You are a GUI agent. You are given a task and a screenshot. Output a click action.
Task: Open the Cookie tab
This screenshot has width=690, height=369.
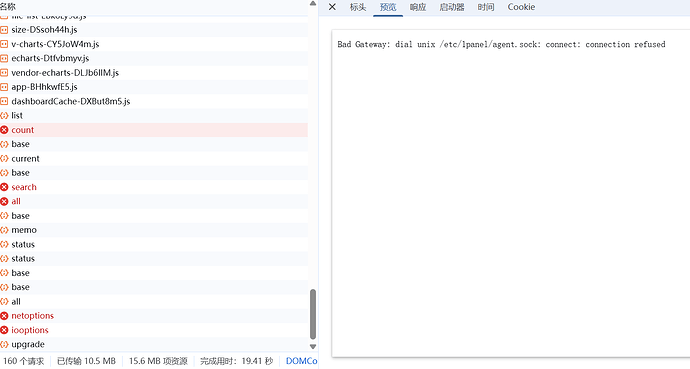click(521, 7)
